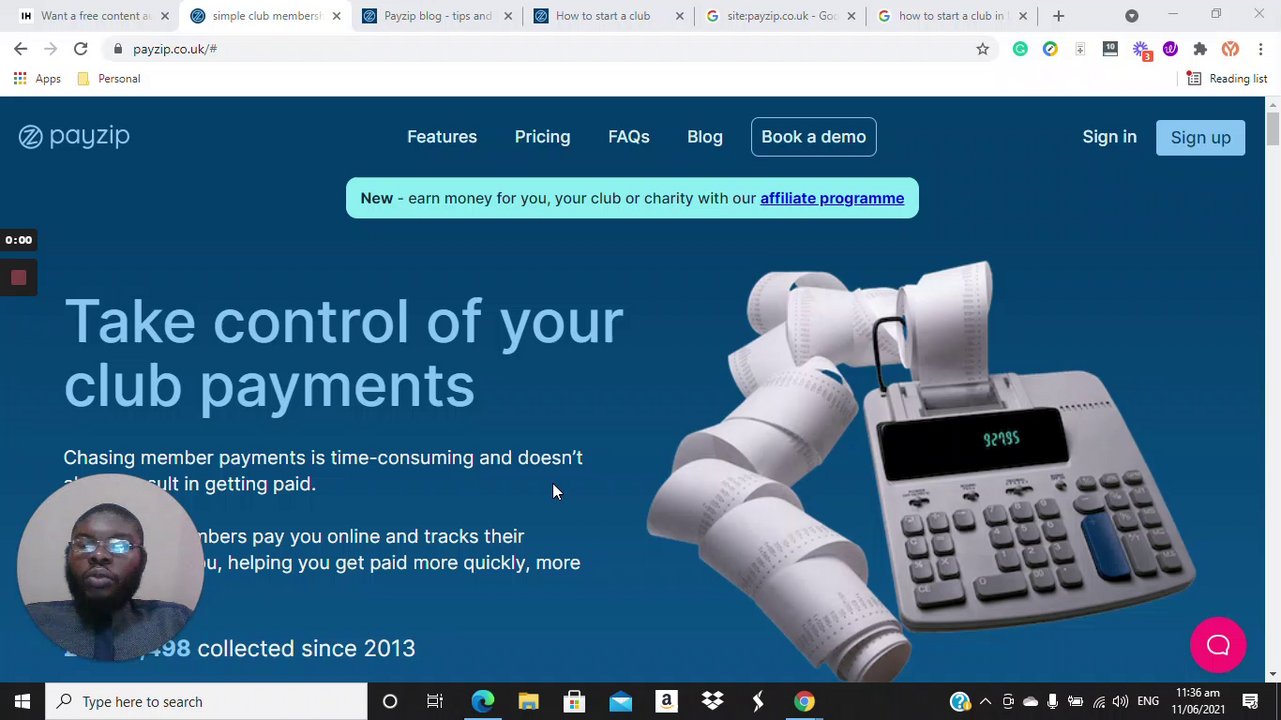Open the microphone tray icon
This screenshot has height=720, width=1281.
click(x=1052, y=701)
